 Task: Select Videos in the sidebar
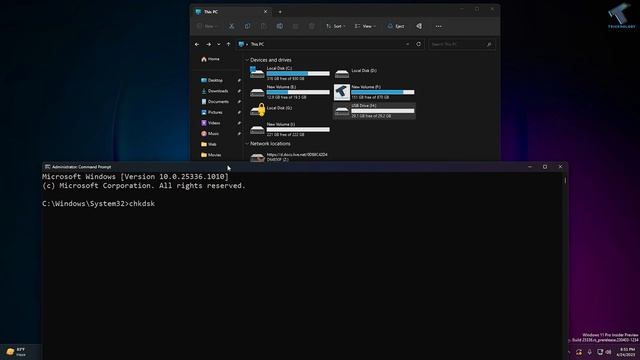point(211,123)
